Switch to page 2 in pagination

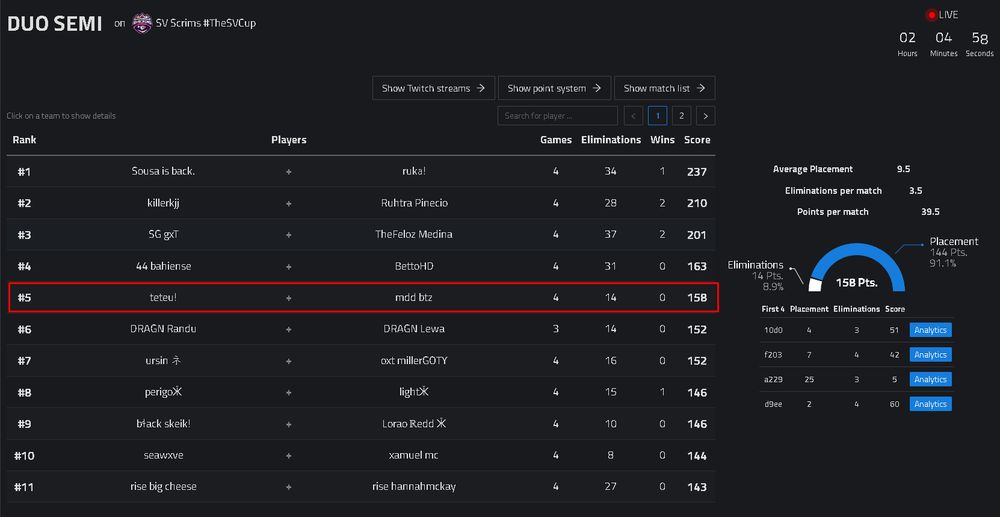681,116
